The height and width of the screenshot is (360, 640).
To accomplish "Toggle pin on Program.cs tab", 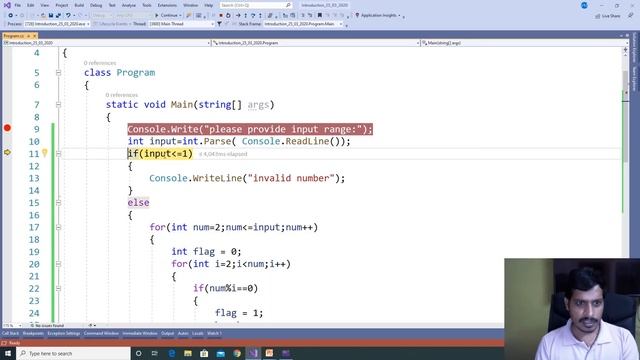I will point(29,36).
